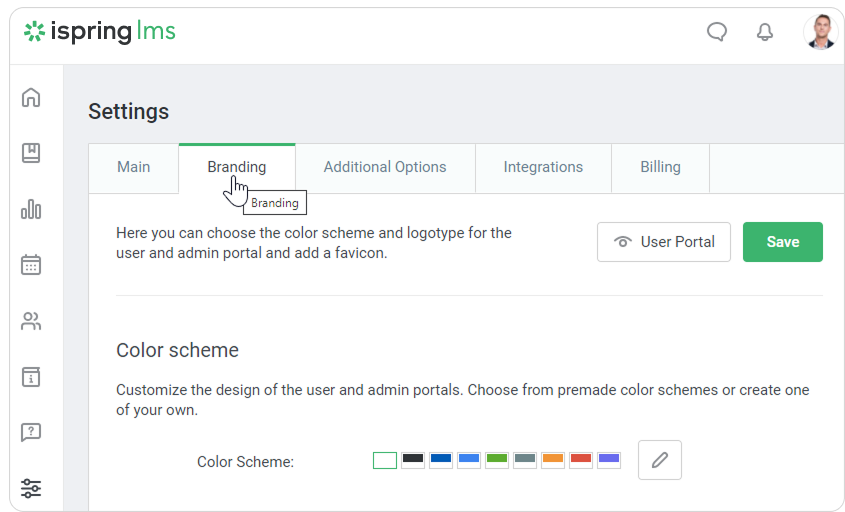Switch to the Billing tab
The image size is (845, 512).
click(660, 167)
